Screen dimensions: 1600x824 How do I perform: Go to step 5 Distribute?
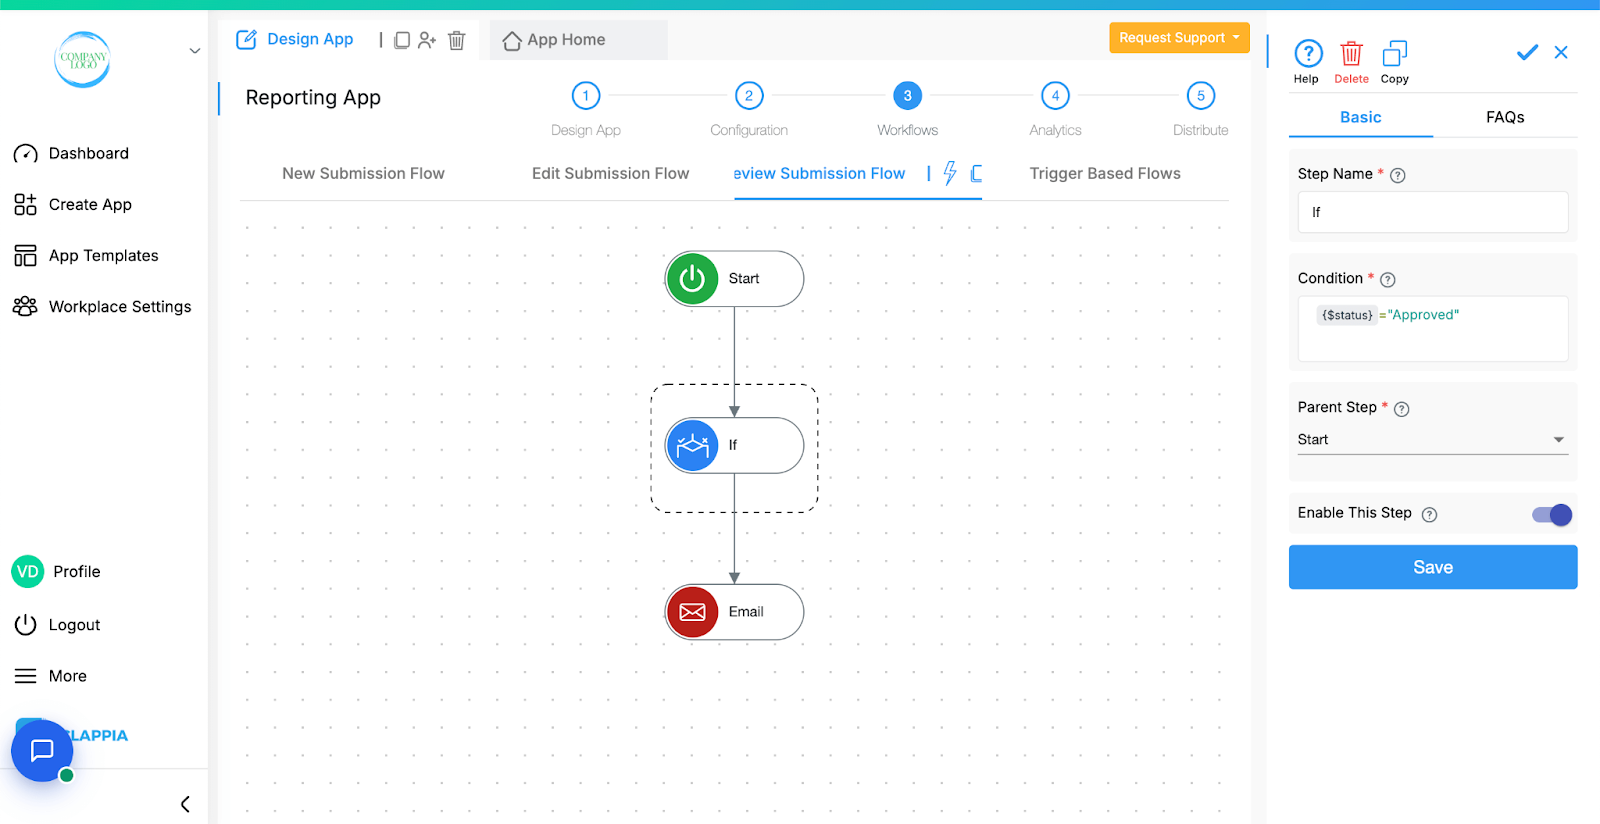[x=1201, y=96]
